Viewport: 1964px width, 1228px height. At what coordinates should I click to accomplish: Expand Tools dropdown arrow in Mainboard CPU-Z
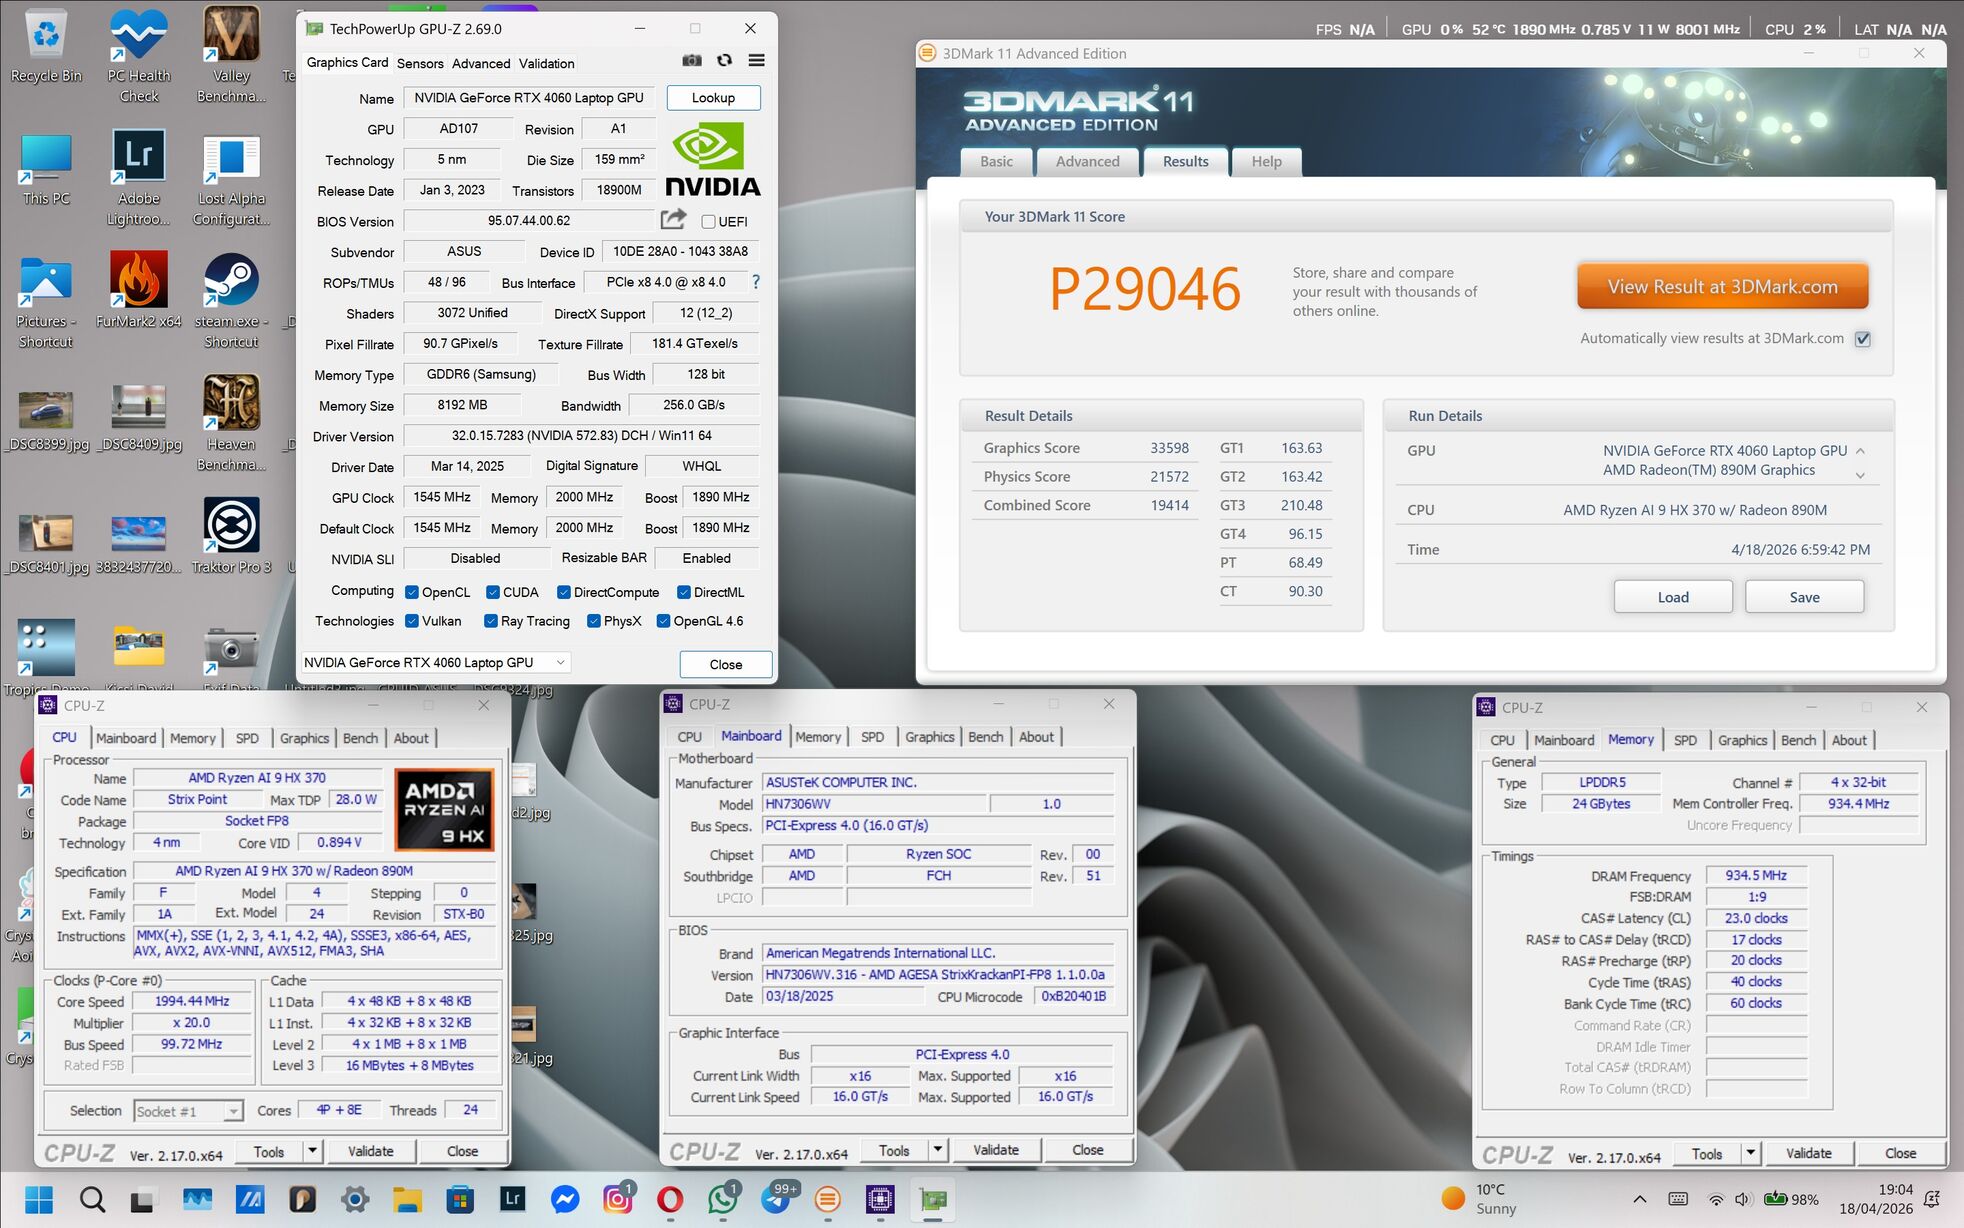point(938,1150)
